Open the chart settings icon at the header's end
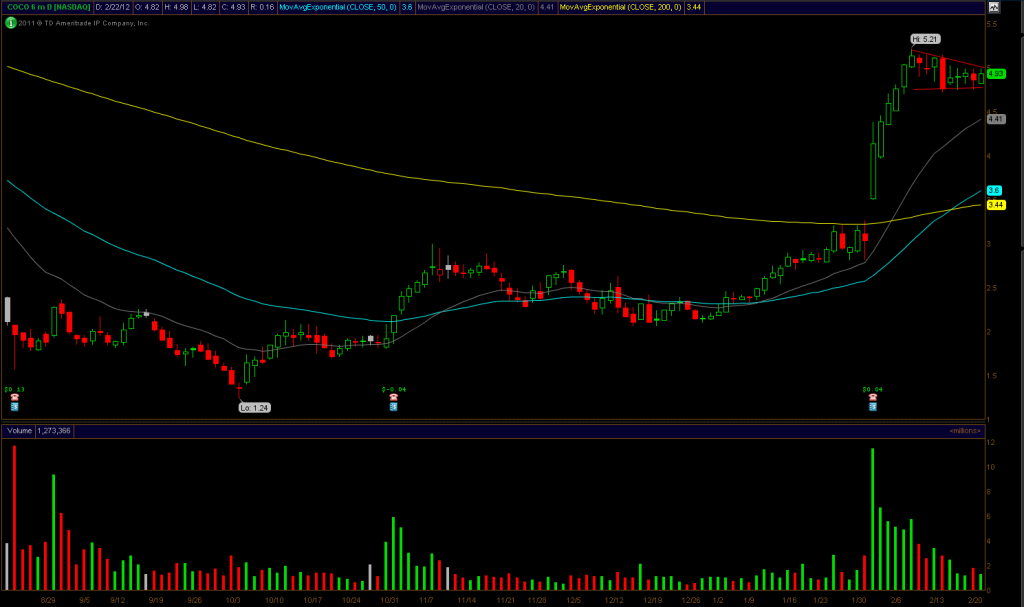Screen dimensions: 1024x607 tap(993, 7)
